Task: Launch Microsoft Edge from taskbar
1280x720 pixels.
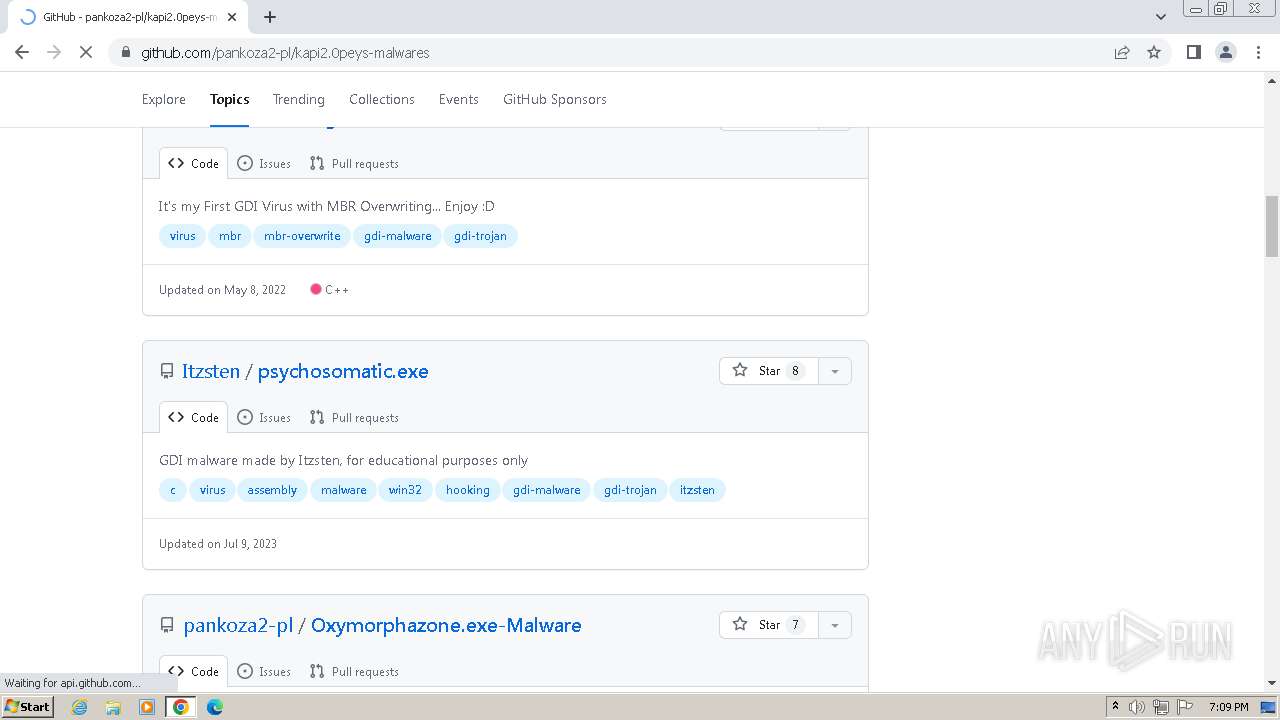Action: 214,707
